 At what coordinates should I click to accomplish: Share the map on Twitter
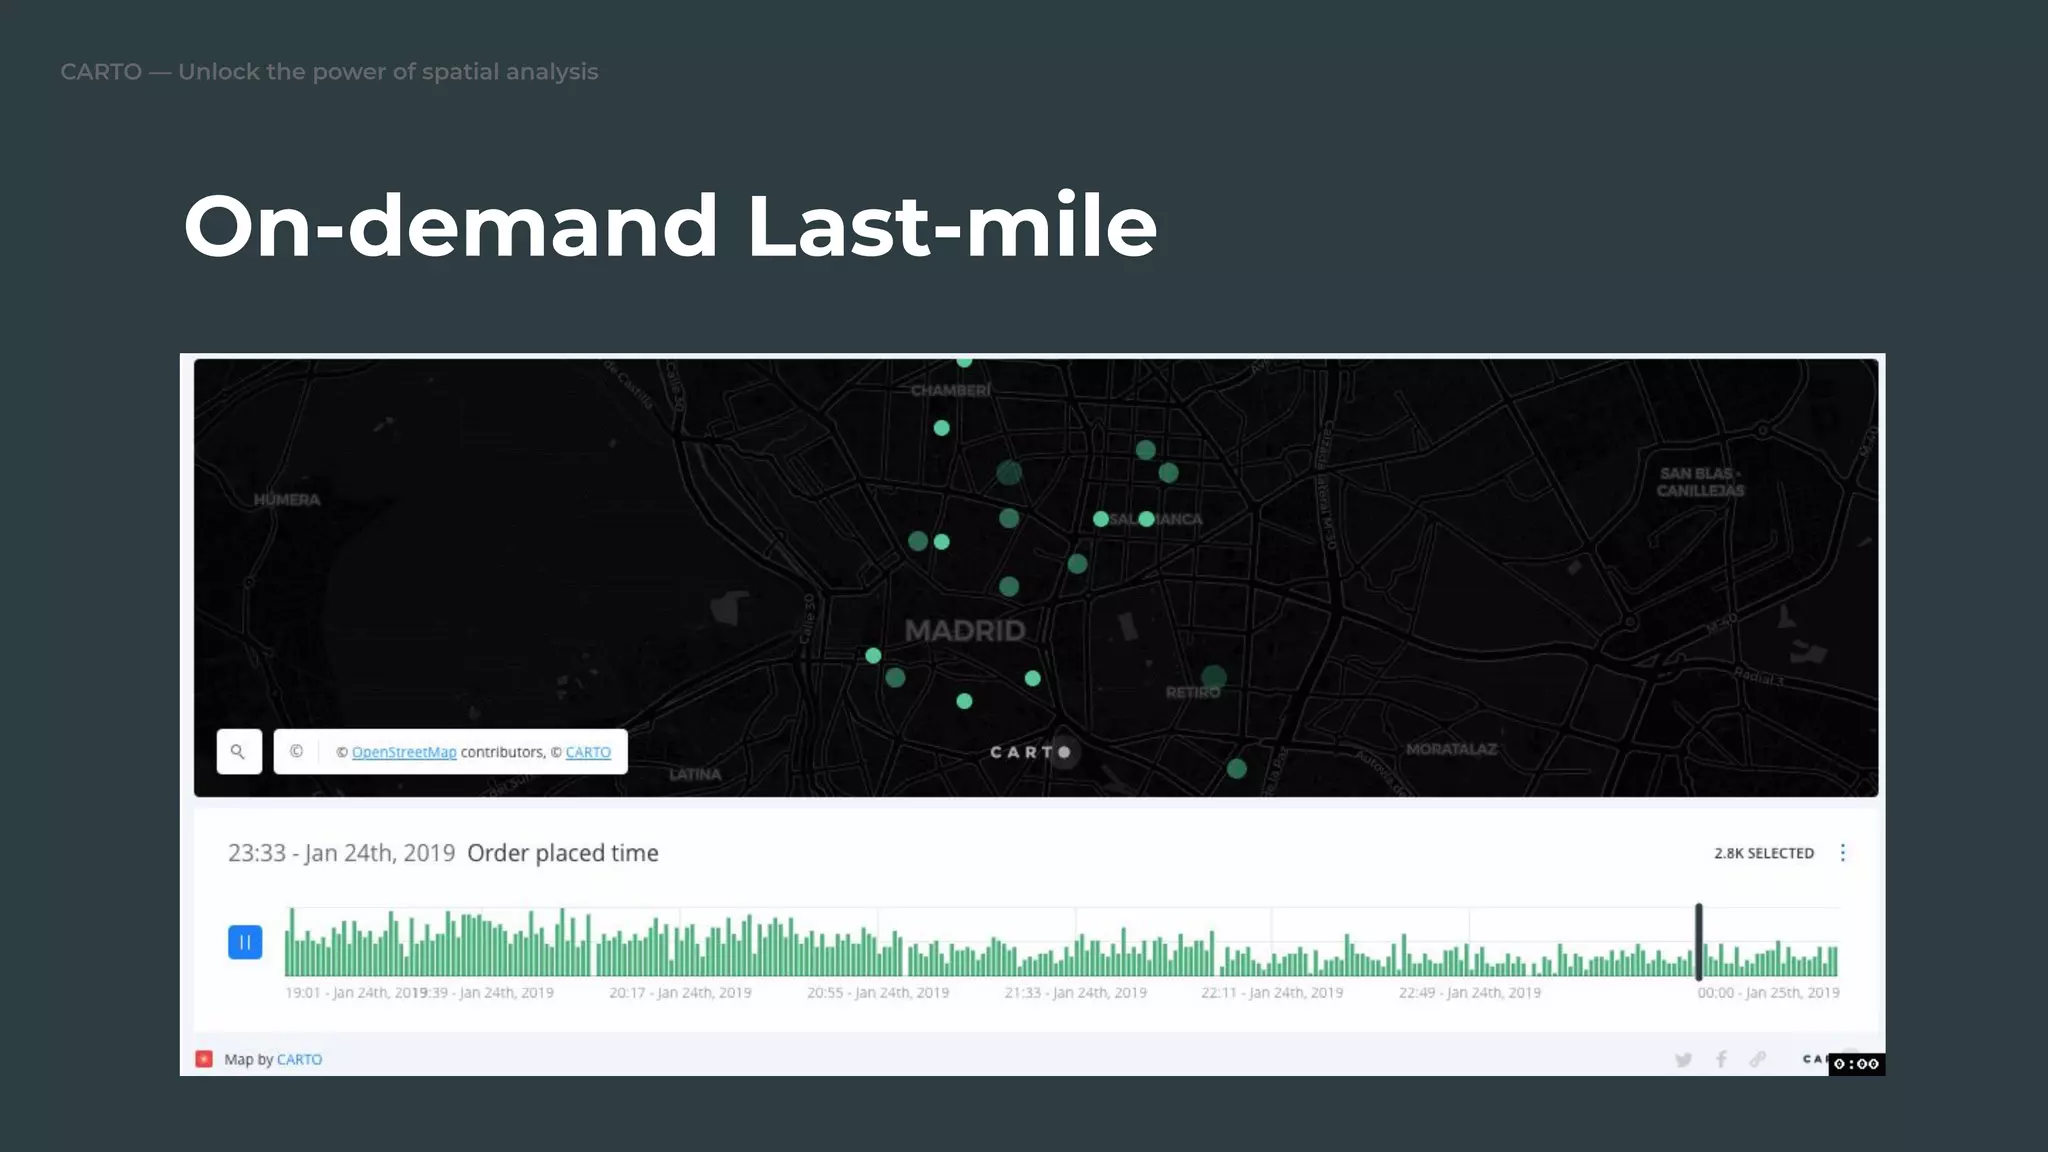click(1684, 1060)
